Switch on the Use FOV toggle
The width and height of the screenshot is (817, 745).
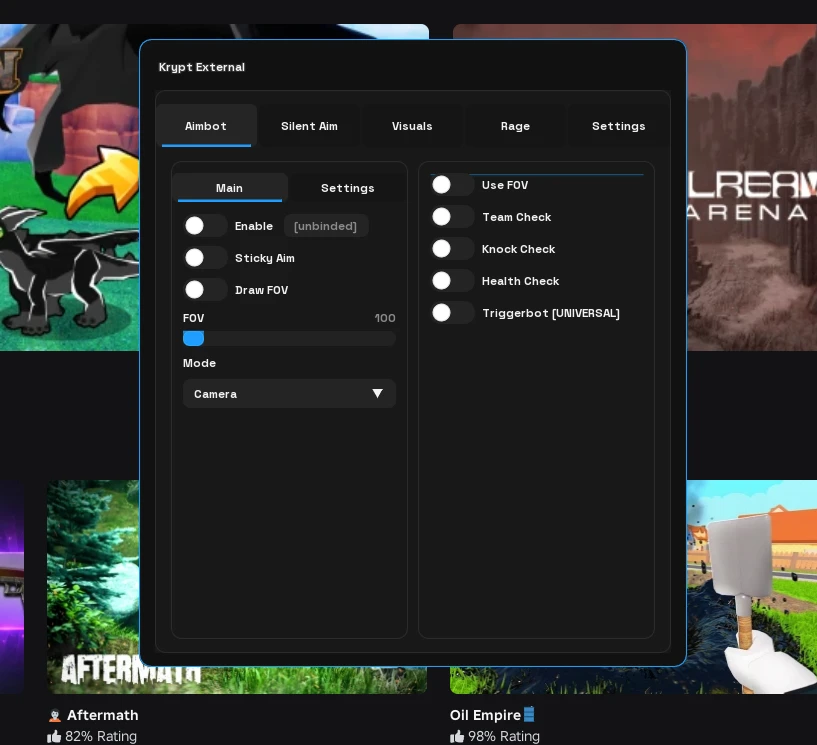(452, 185)
